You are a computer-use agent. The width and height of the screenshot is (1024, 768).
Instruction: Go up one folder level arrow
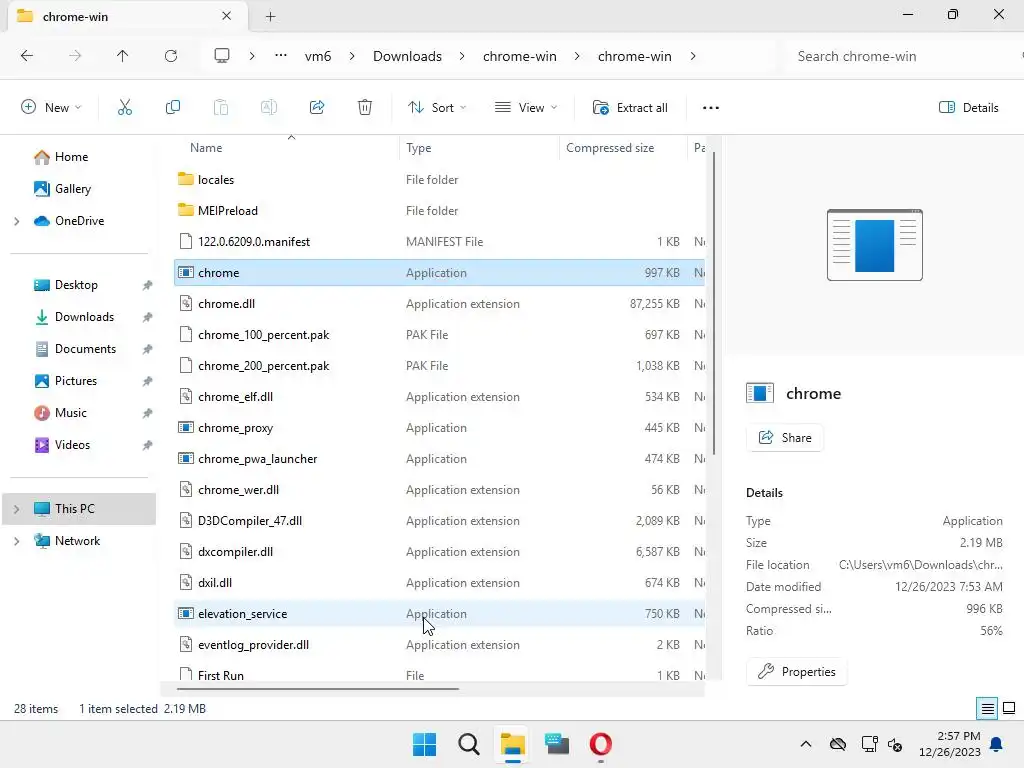click(122, 56)
